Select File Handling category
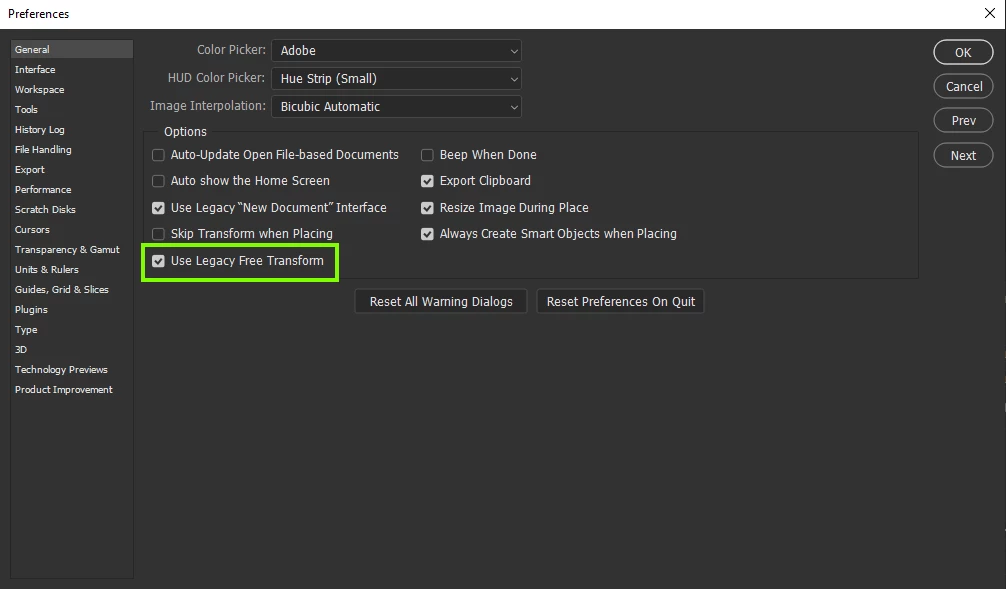This screenshot has height=589, width=1006. pos(43,149)
